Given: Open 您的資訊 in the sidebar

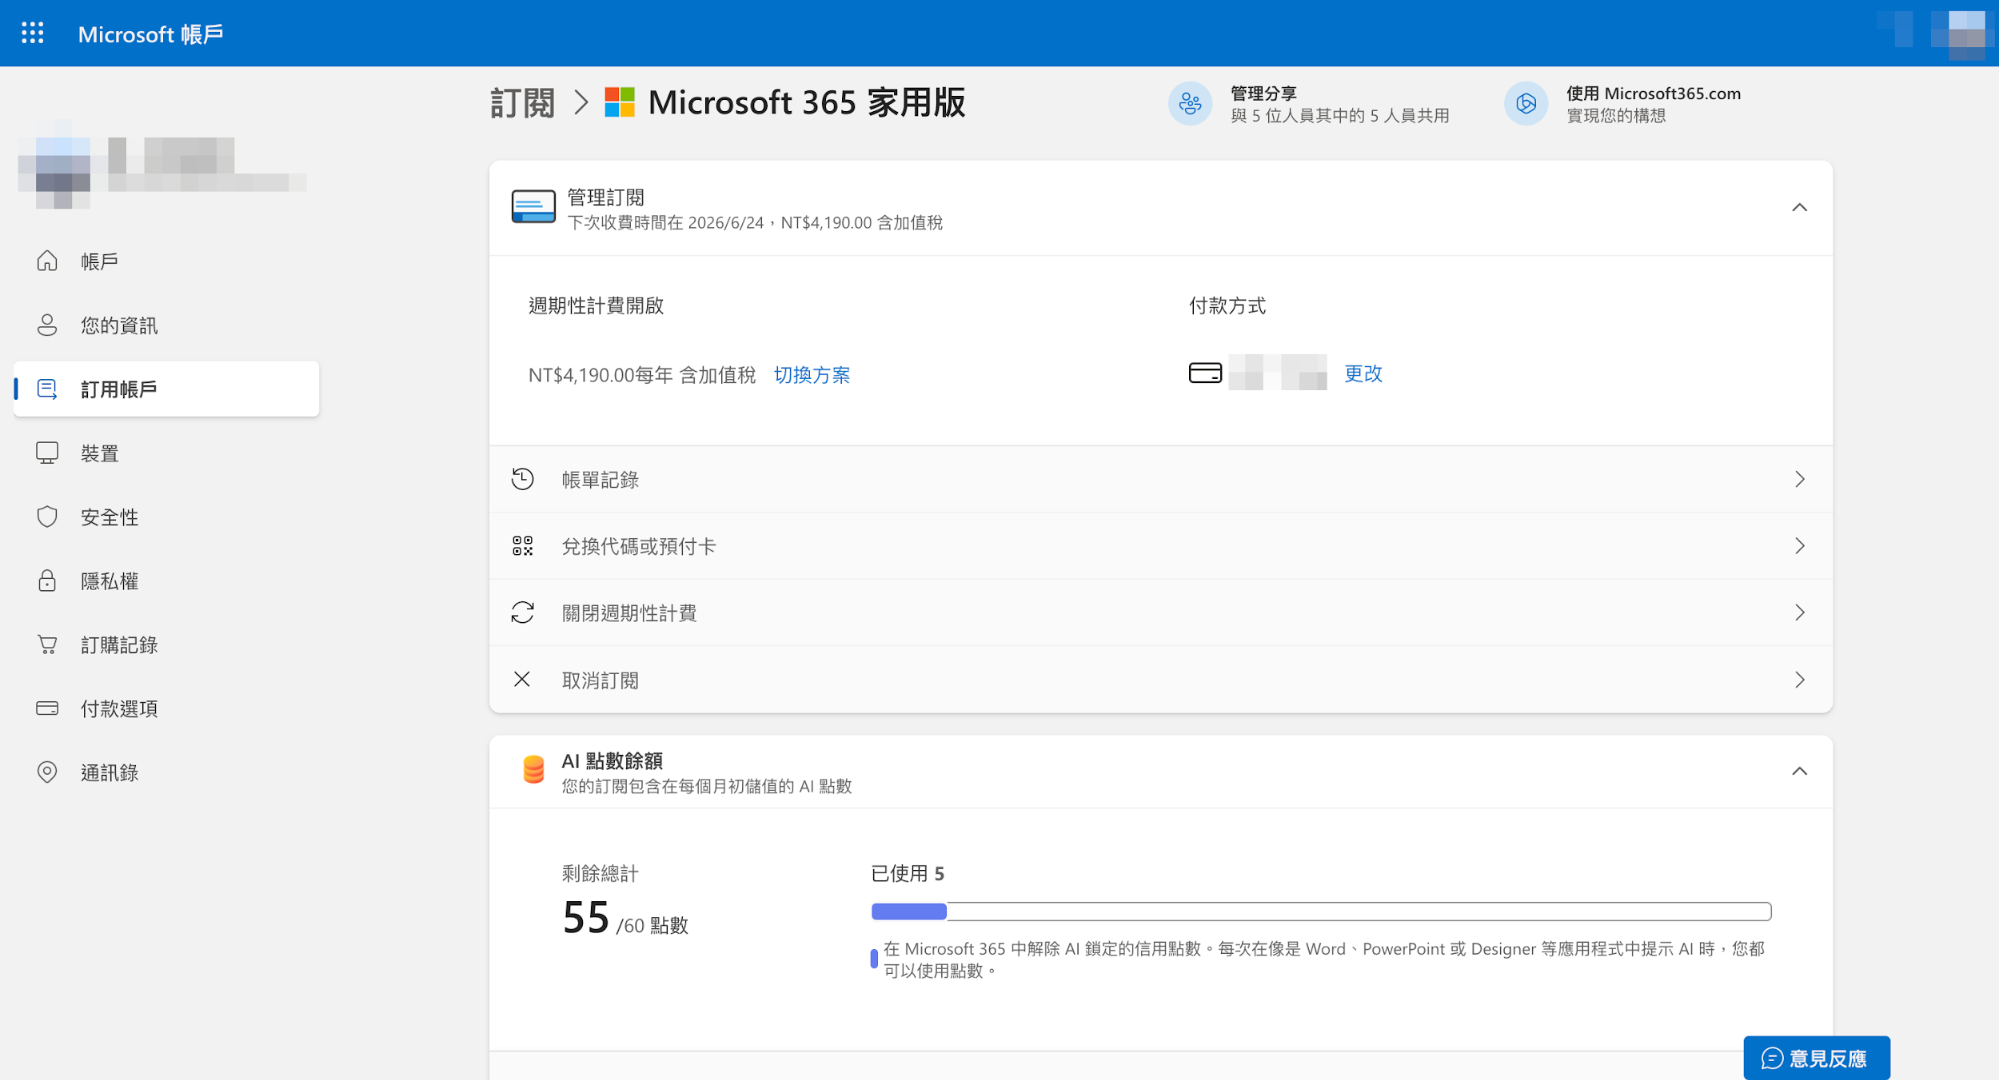Looking at the screenshot, I should (x=166, y=325).
